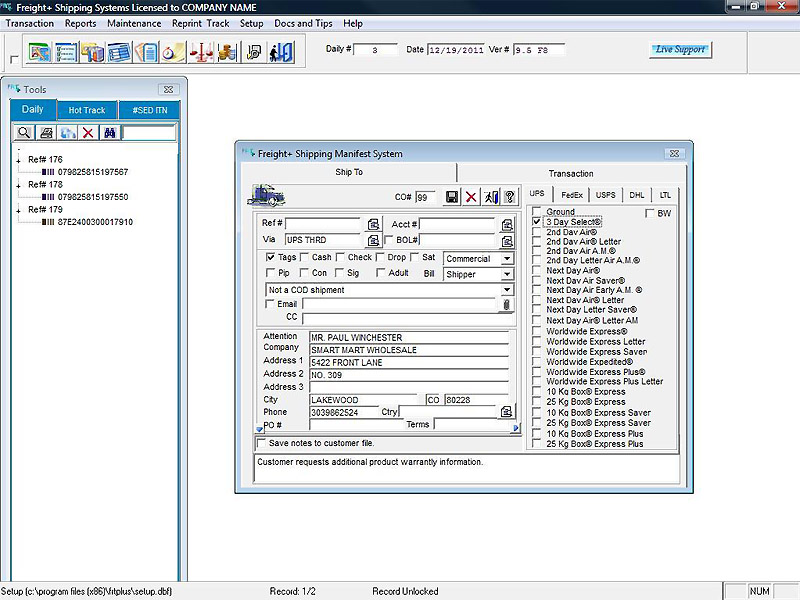Click the binoculars find icon in Tools panel
Image resolution: width=800 pixels, height=600 pixels.
[110, 133]
